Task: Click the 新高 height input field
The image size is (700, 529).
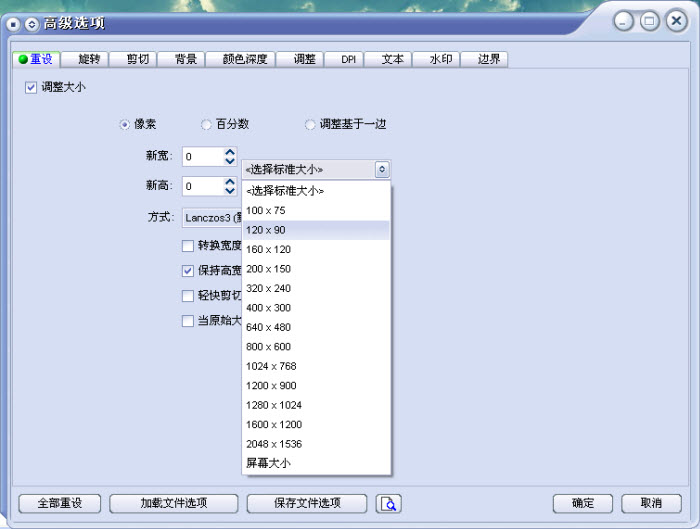Action: pyautogui.click(x=204, y=186)
